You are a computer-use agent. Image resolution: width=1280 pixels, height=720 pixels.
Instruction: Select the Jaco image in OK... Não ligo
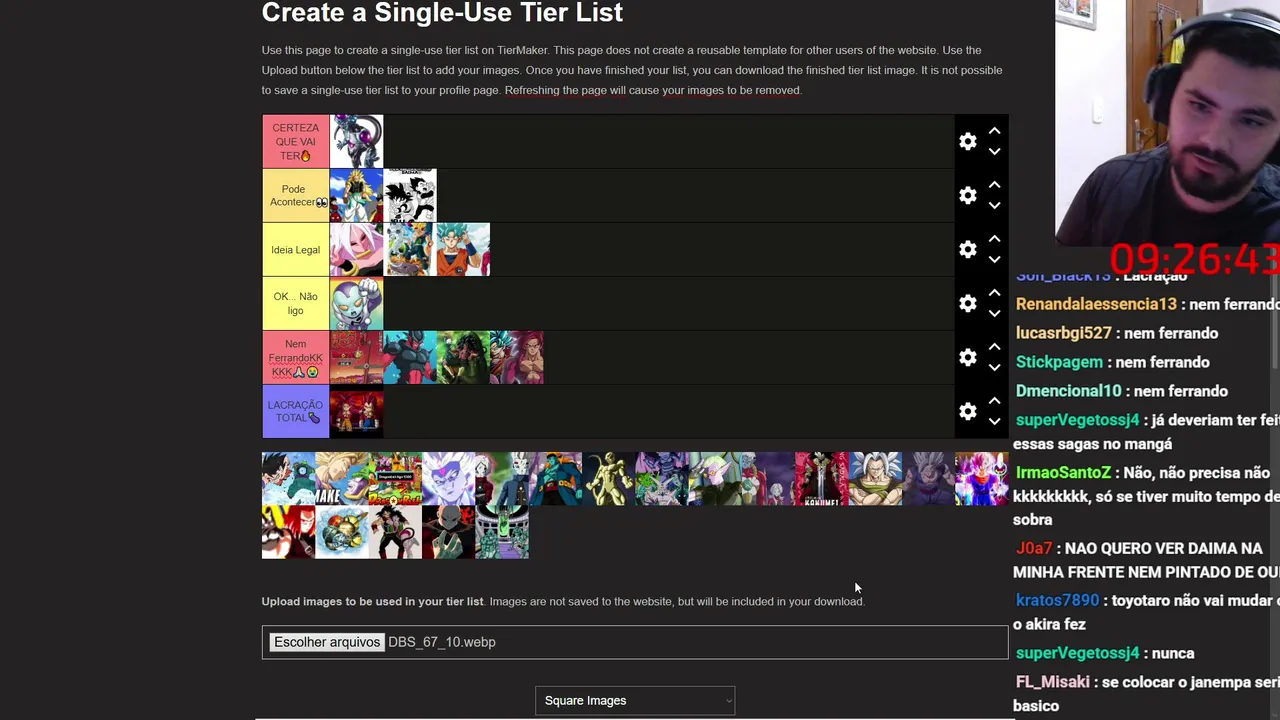click(x=357, y=304)
